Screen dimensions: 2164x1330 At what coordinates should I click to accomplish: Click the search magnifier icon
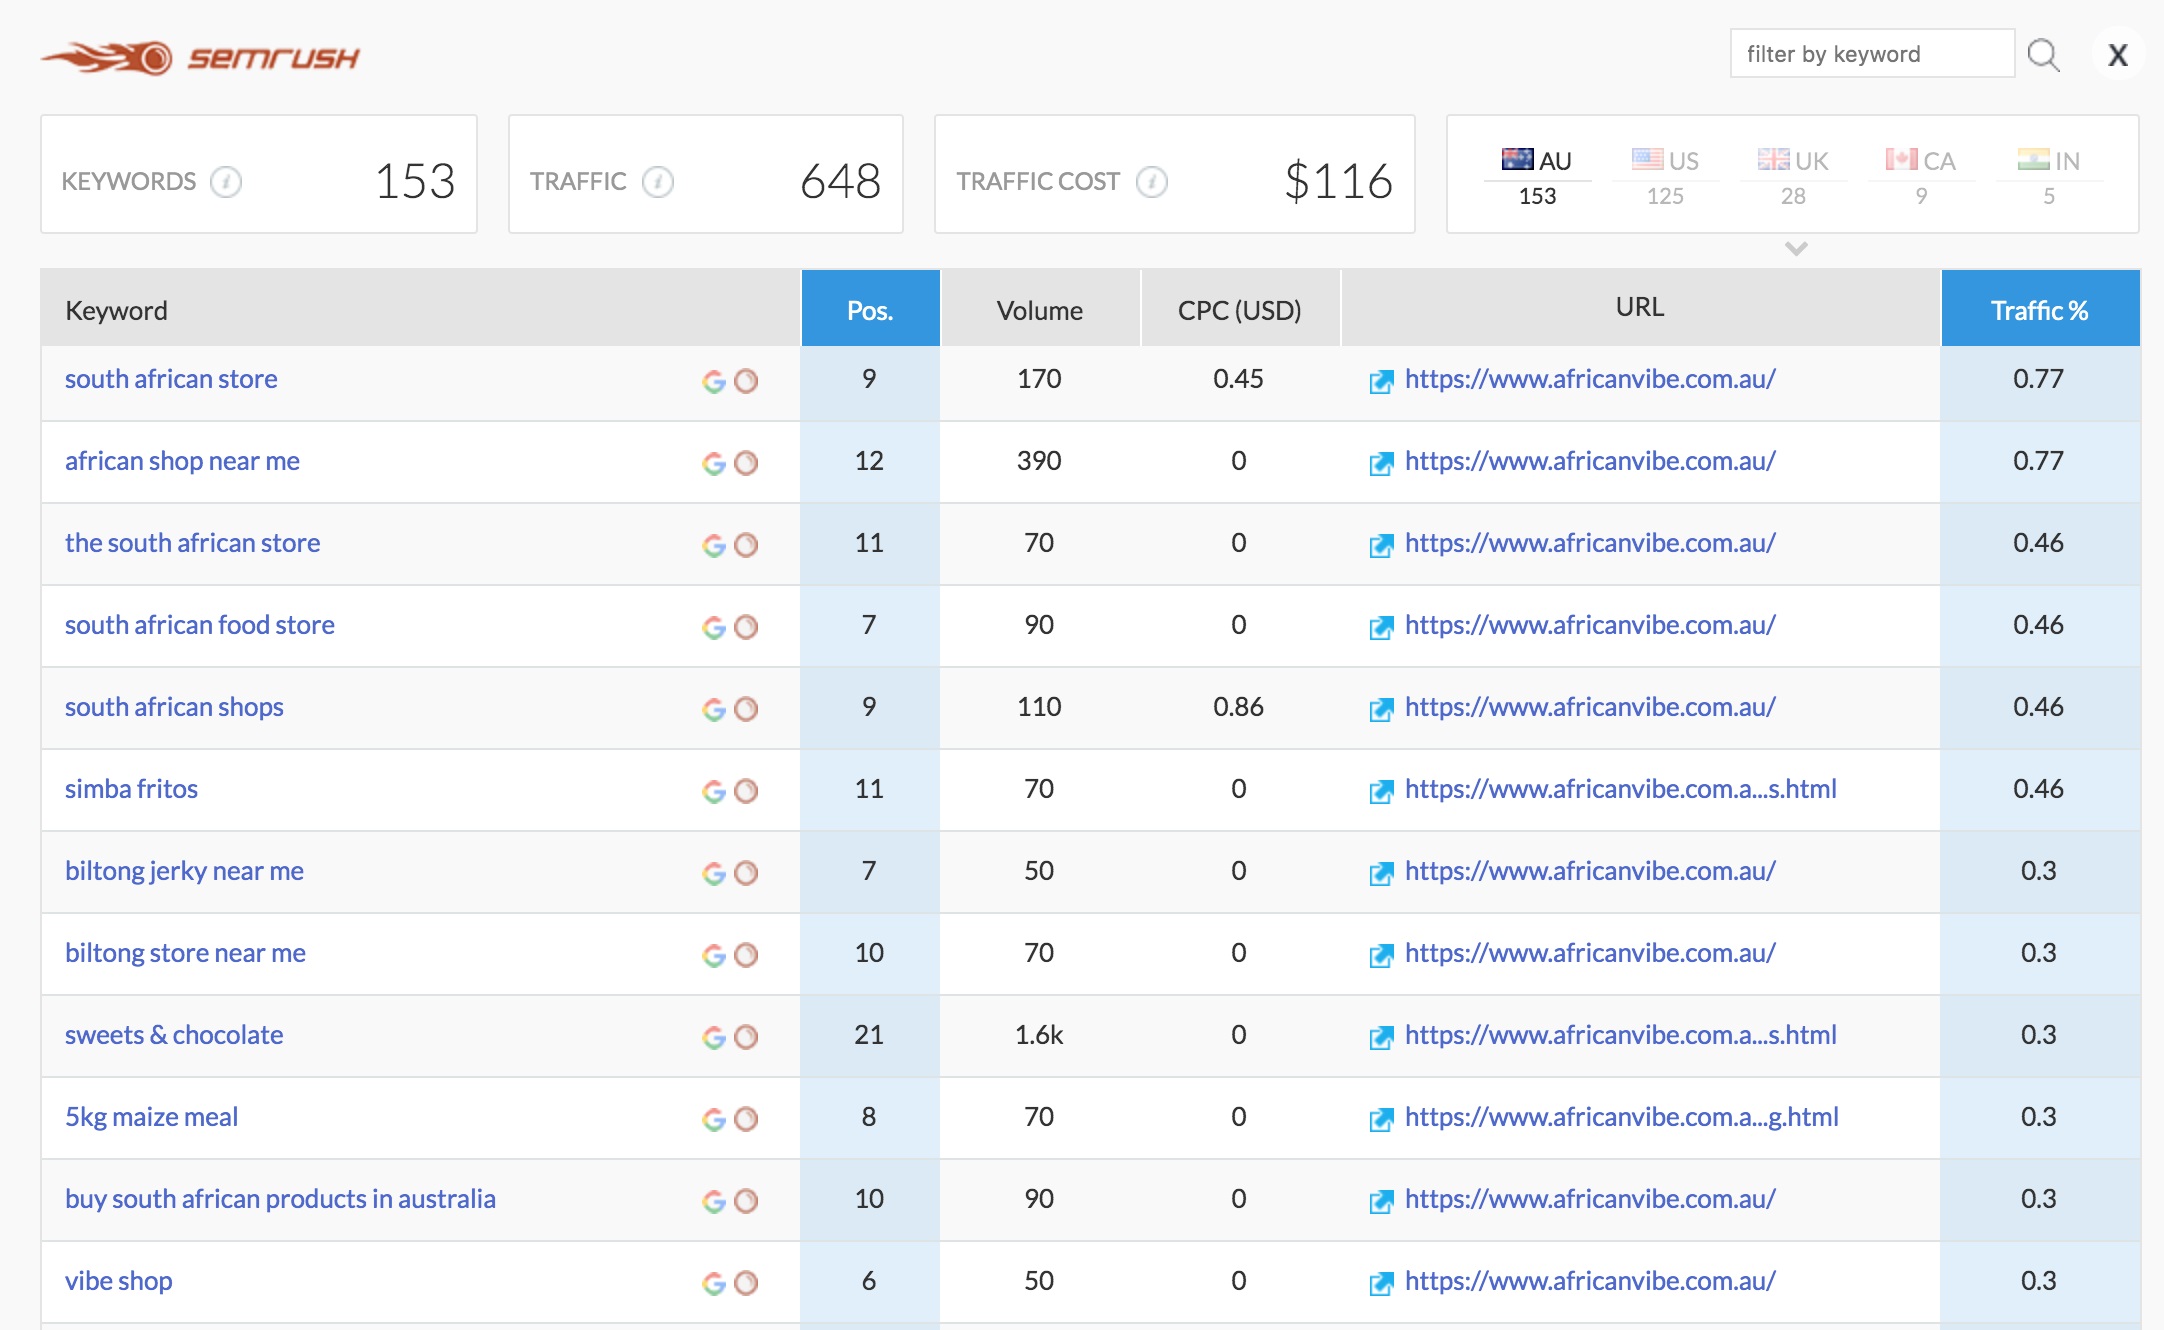[2043, 54]
